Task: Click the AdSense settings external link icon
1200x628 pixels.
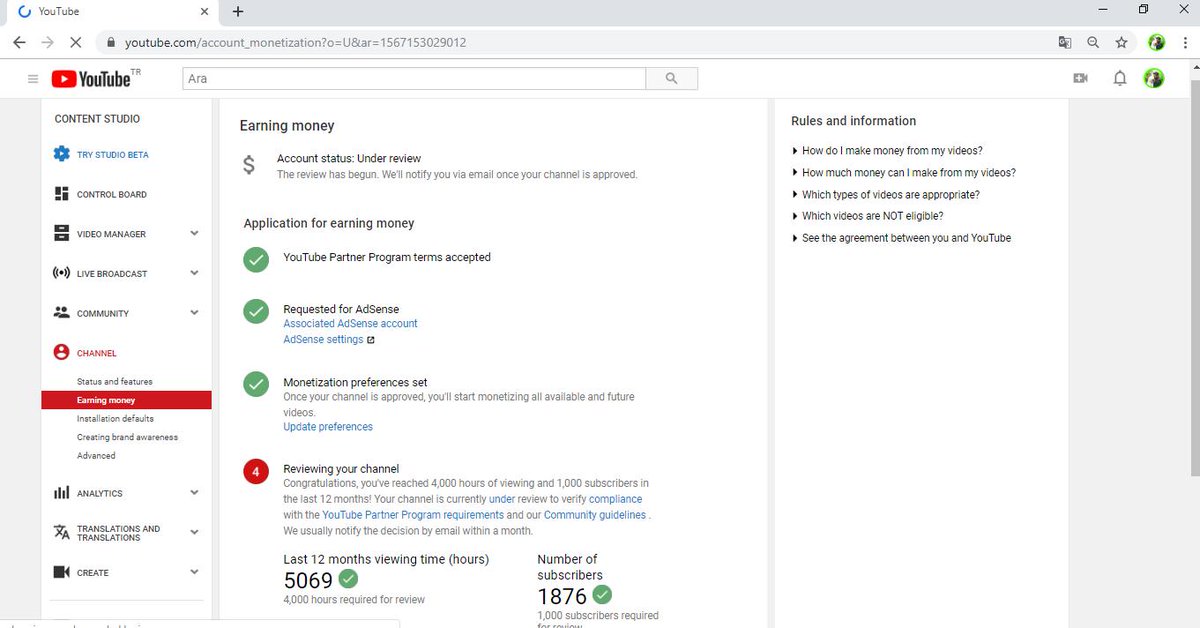Action: point(370,340)
